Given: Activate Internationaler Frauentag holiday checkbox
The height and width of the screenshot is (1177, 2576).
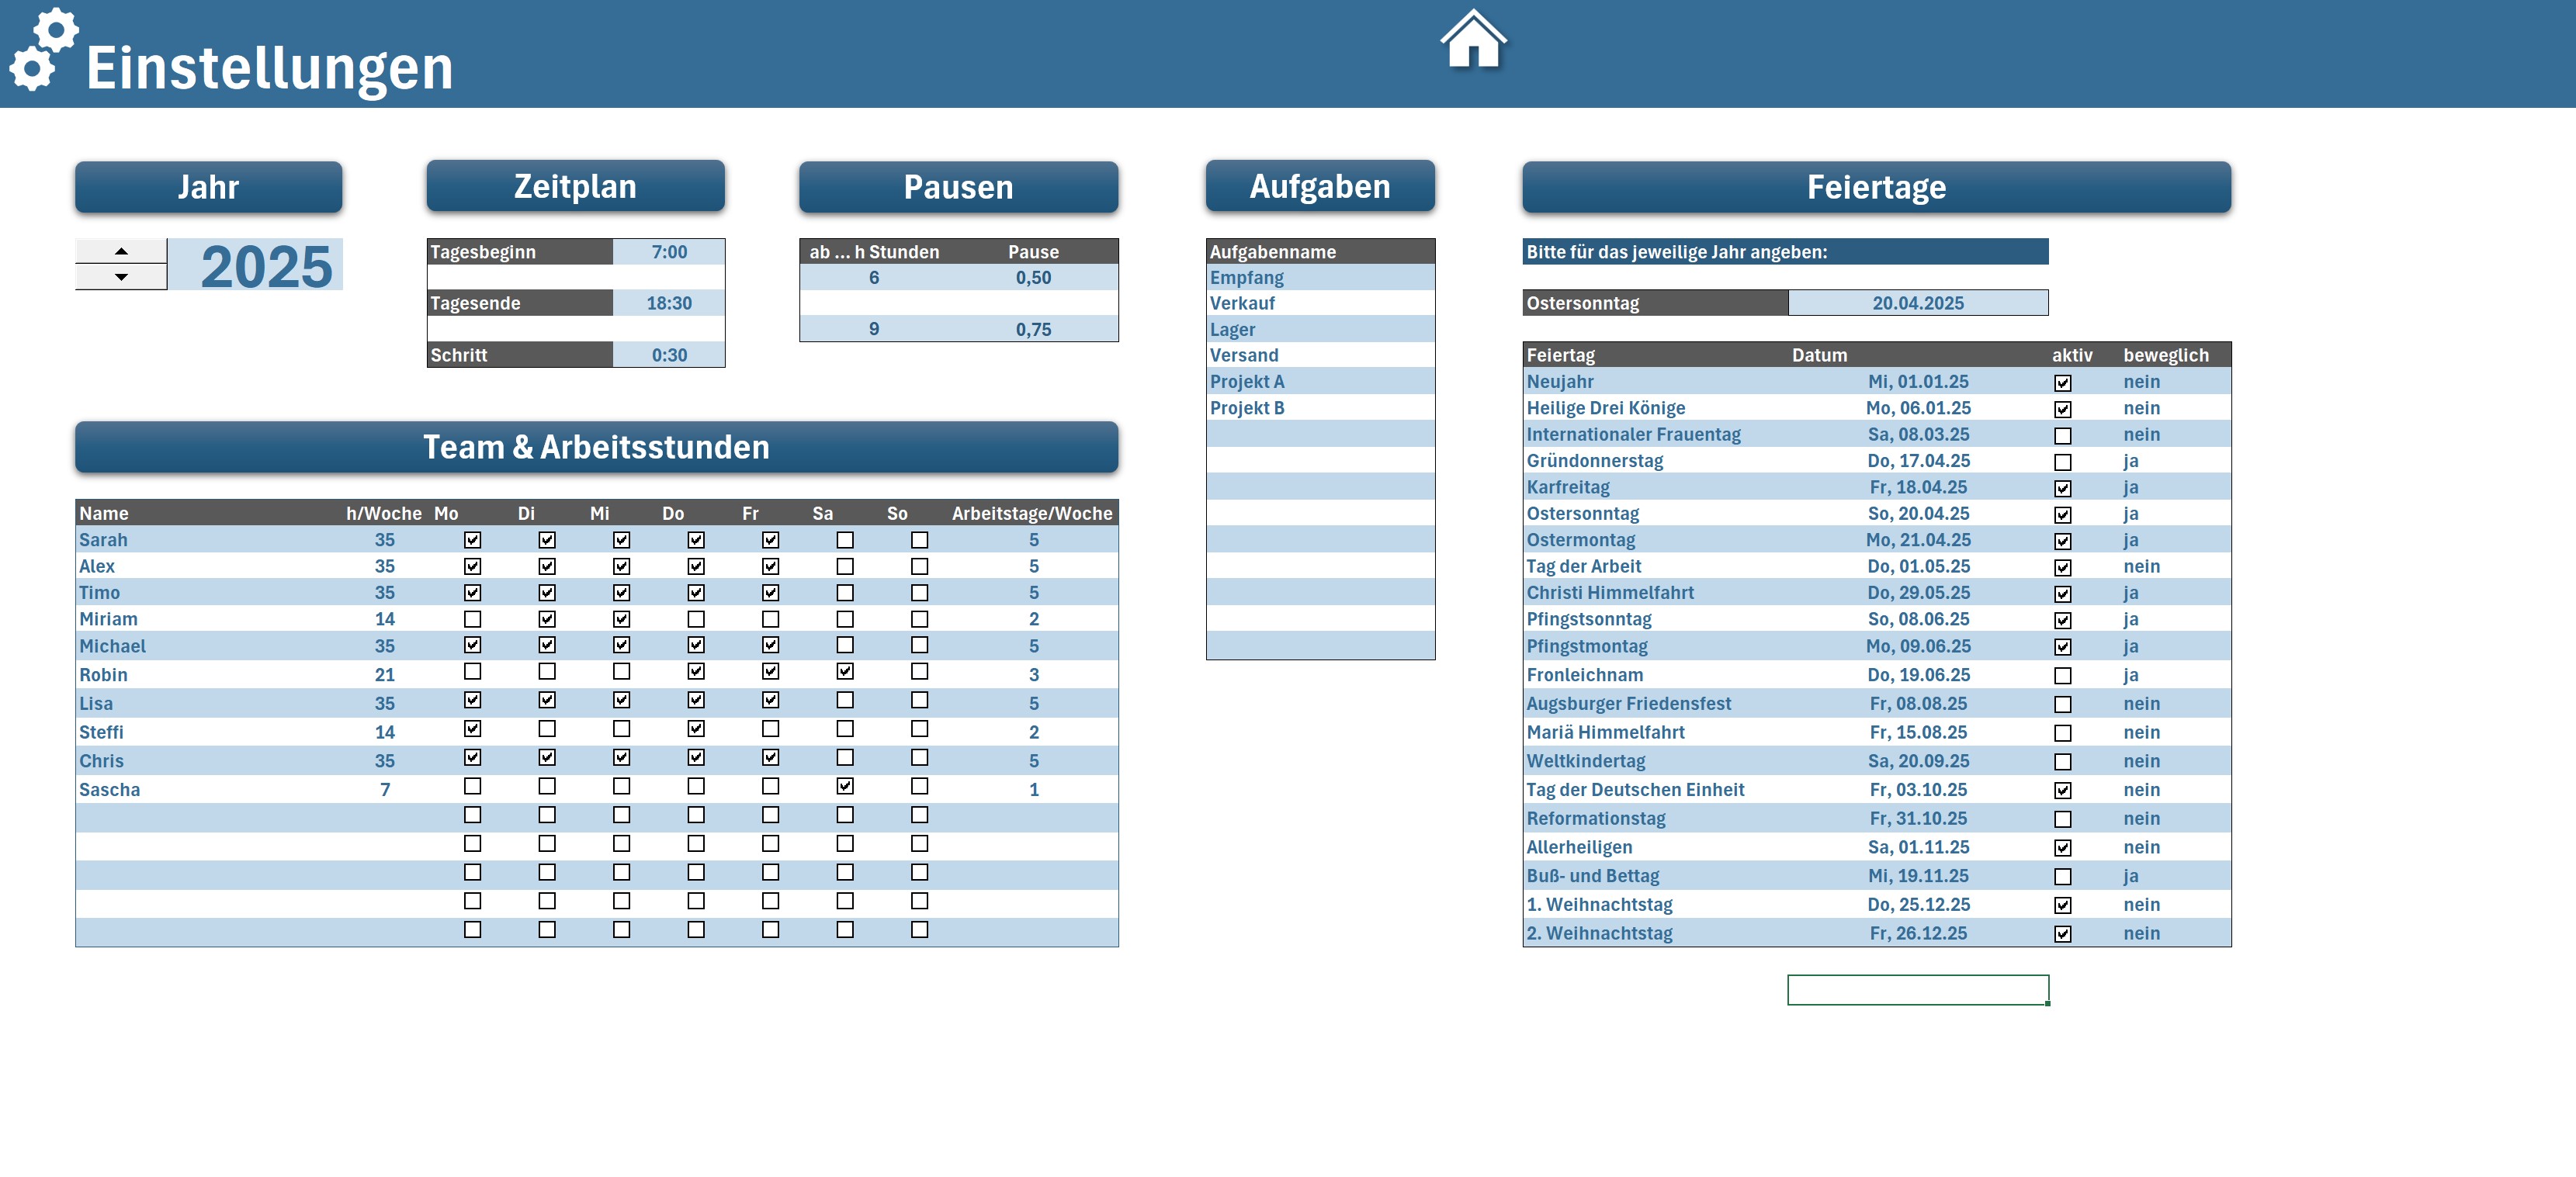Looking at the screenshot, I should pos(2062,436).
